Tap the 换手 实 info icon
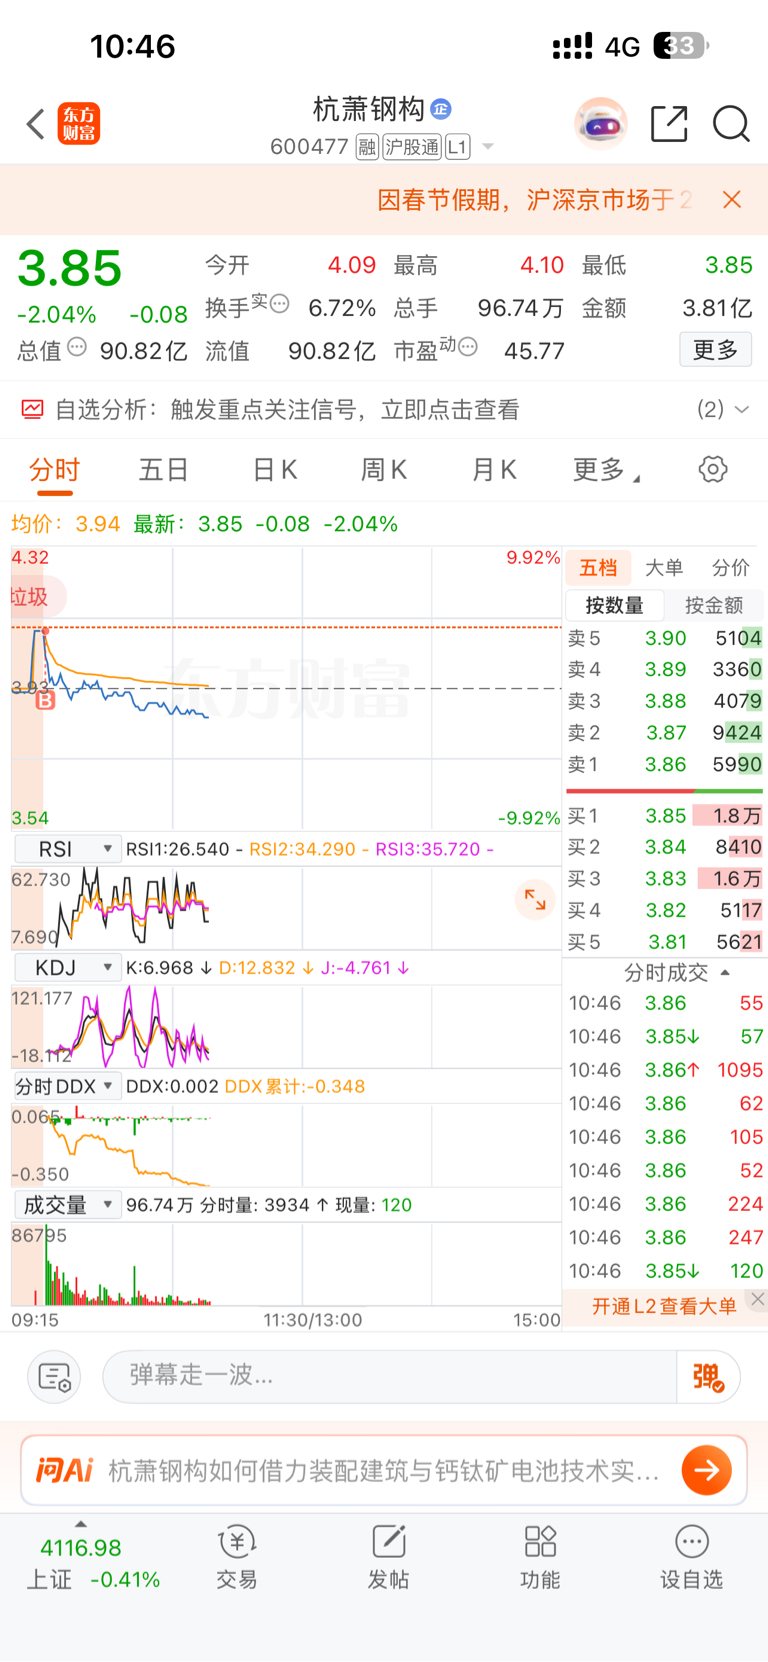 point(279,303)
